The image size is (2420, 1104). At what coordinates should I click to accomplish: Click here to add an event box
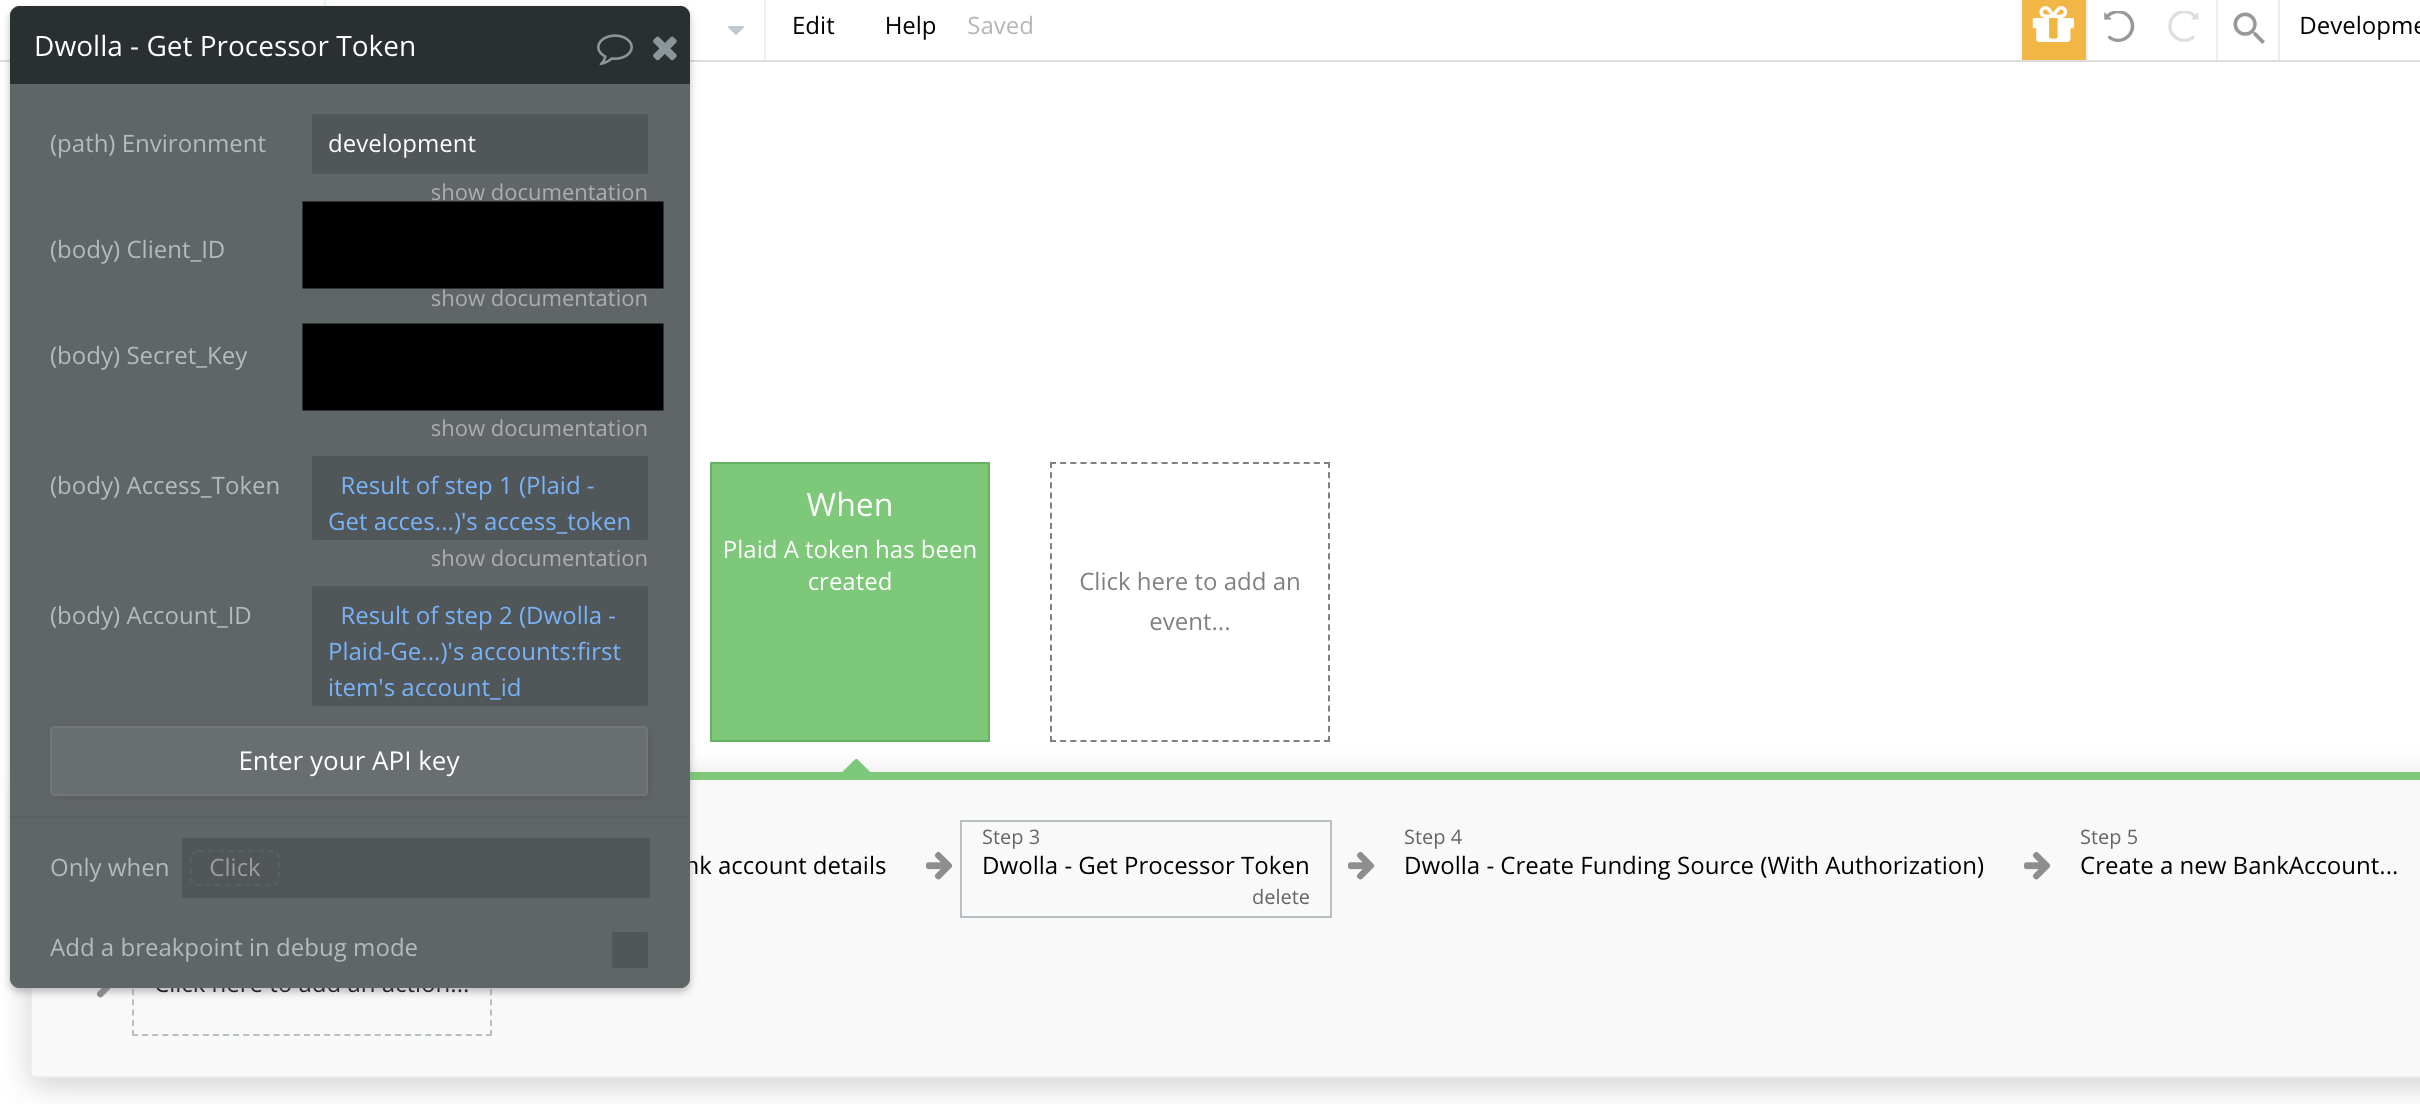tap(1190, 602)
